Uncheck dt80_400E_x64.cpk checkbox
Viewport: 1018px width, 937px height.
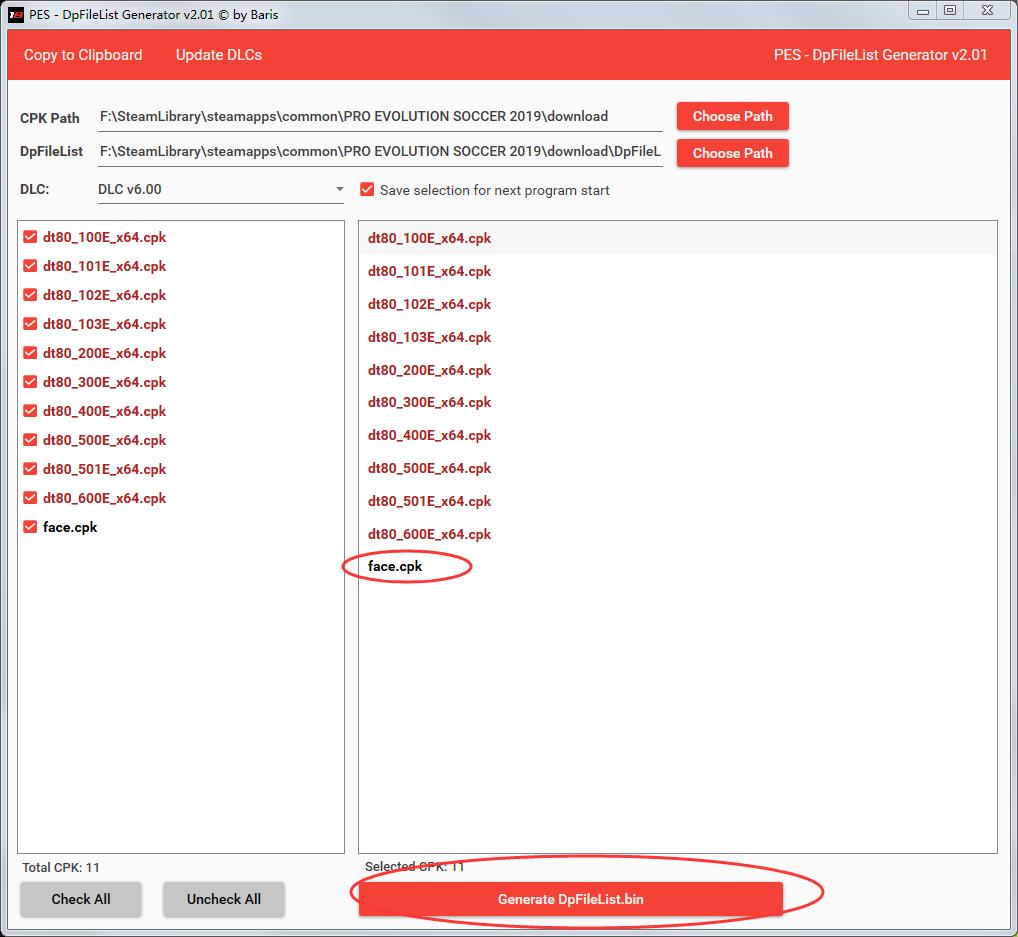click(30, 410)
